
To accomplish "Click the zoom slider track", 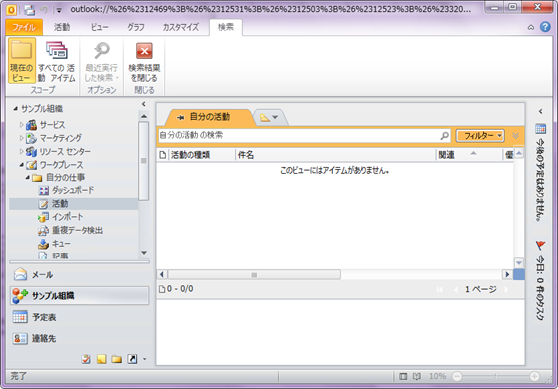I will coord(495,376).
